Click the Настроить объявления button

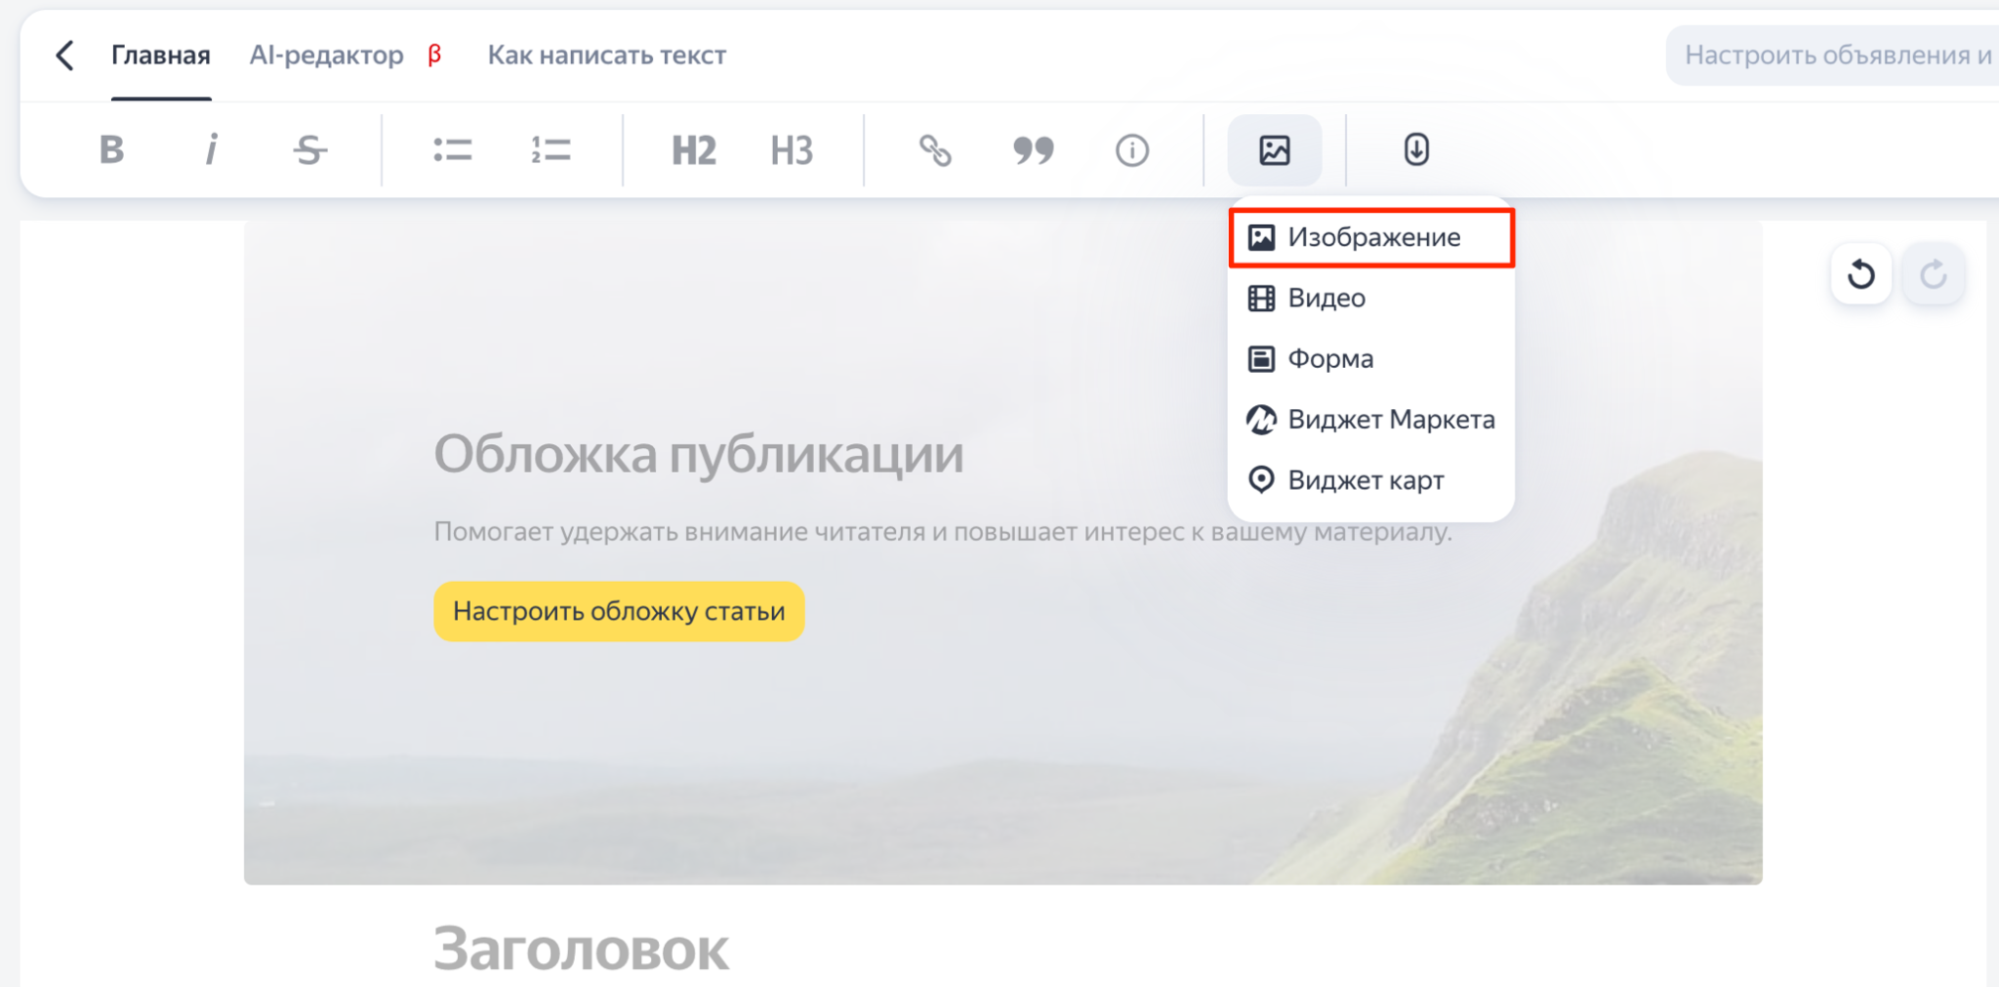pyautogui.click(x=1832, y=55)
